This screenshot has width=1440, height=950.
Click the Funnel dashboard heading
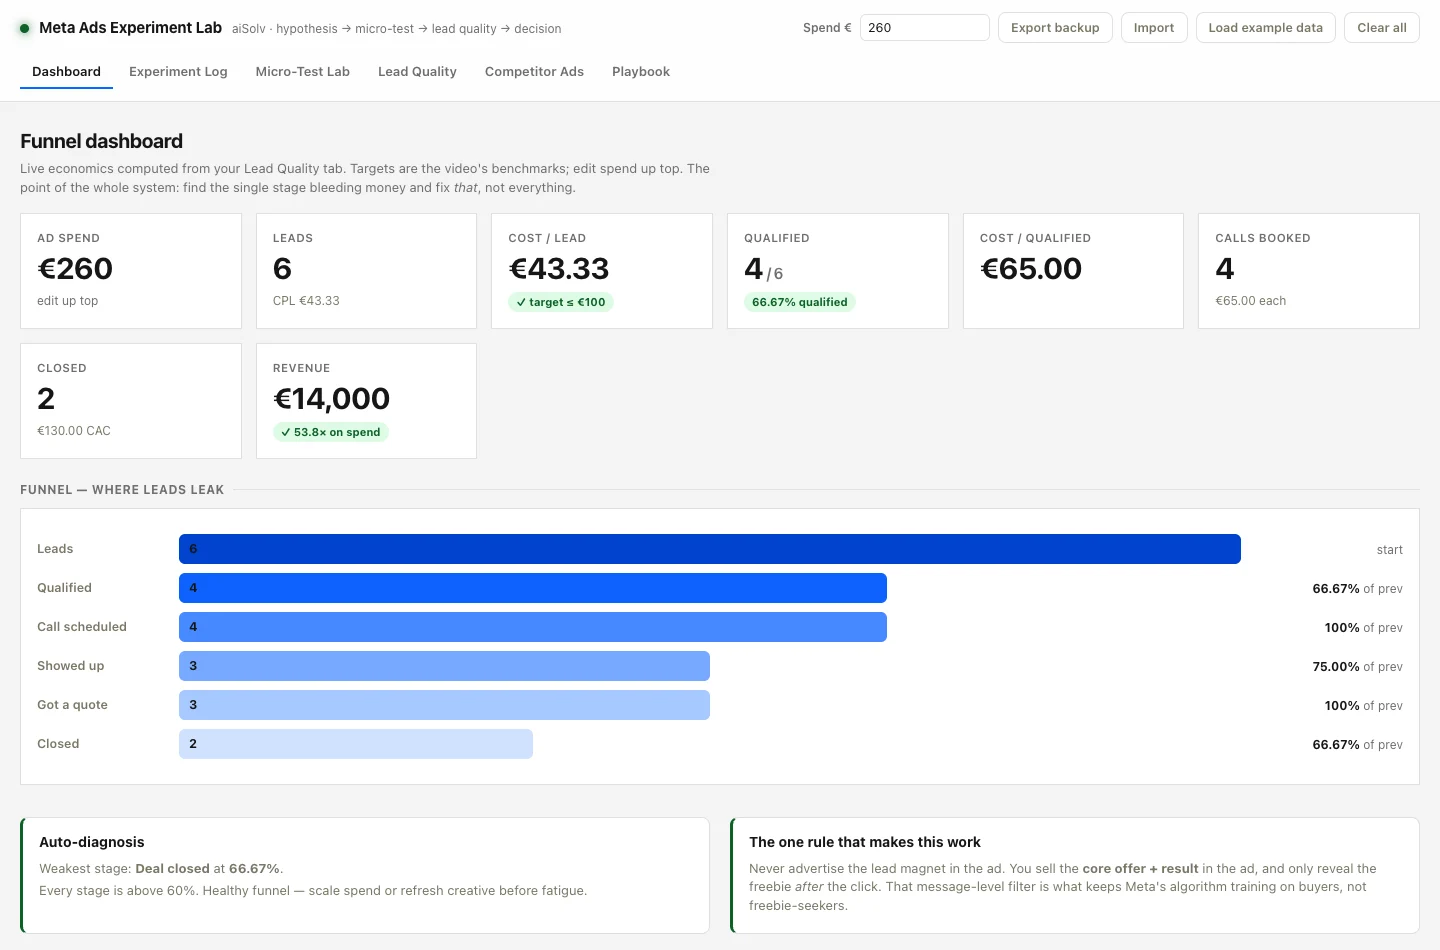[x=102, y=141]
